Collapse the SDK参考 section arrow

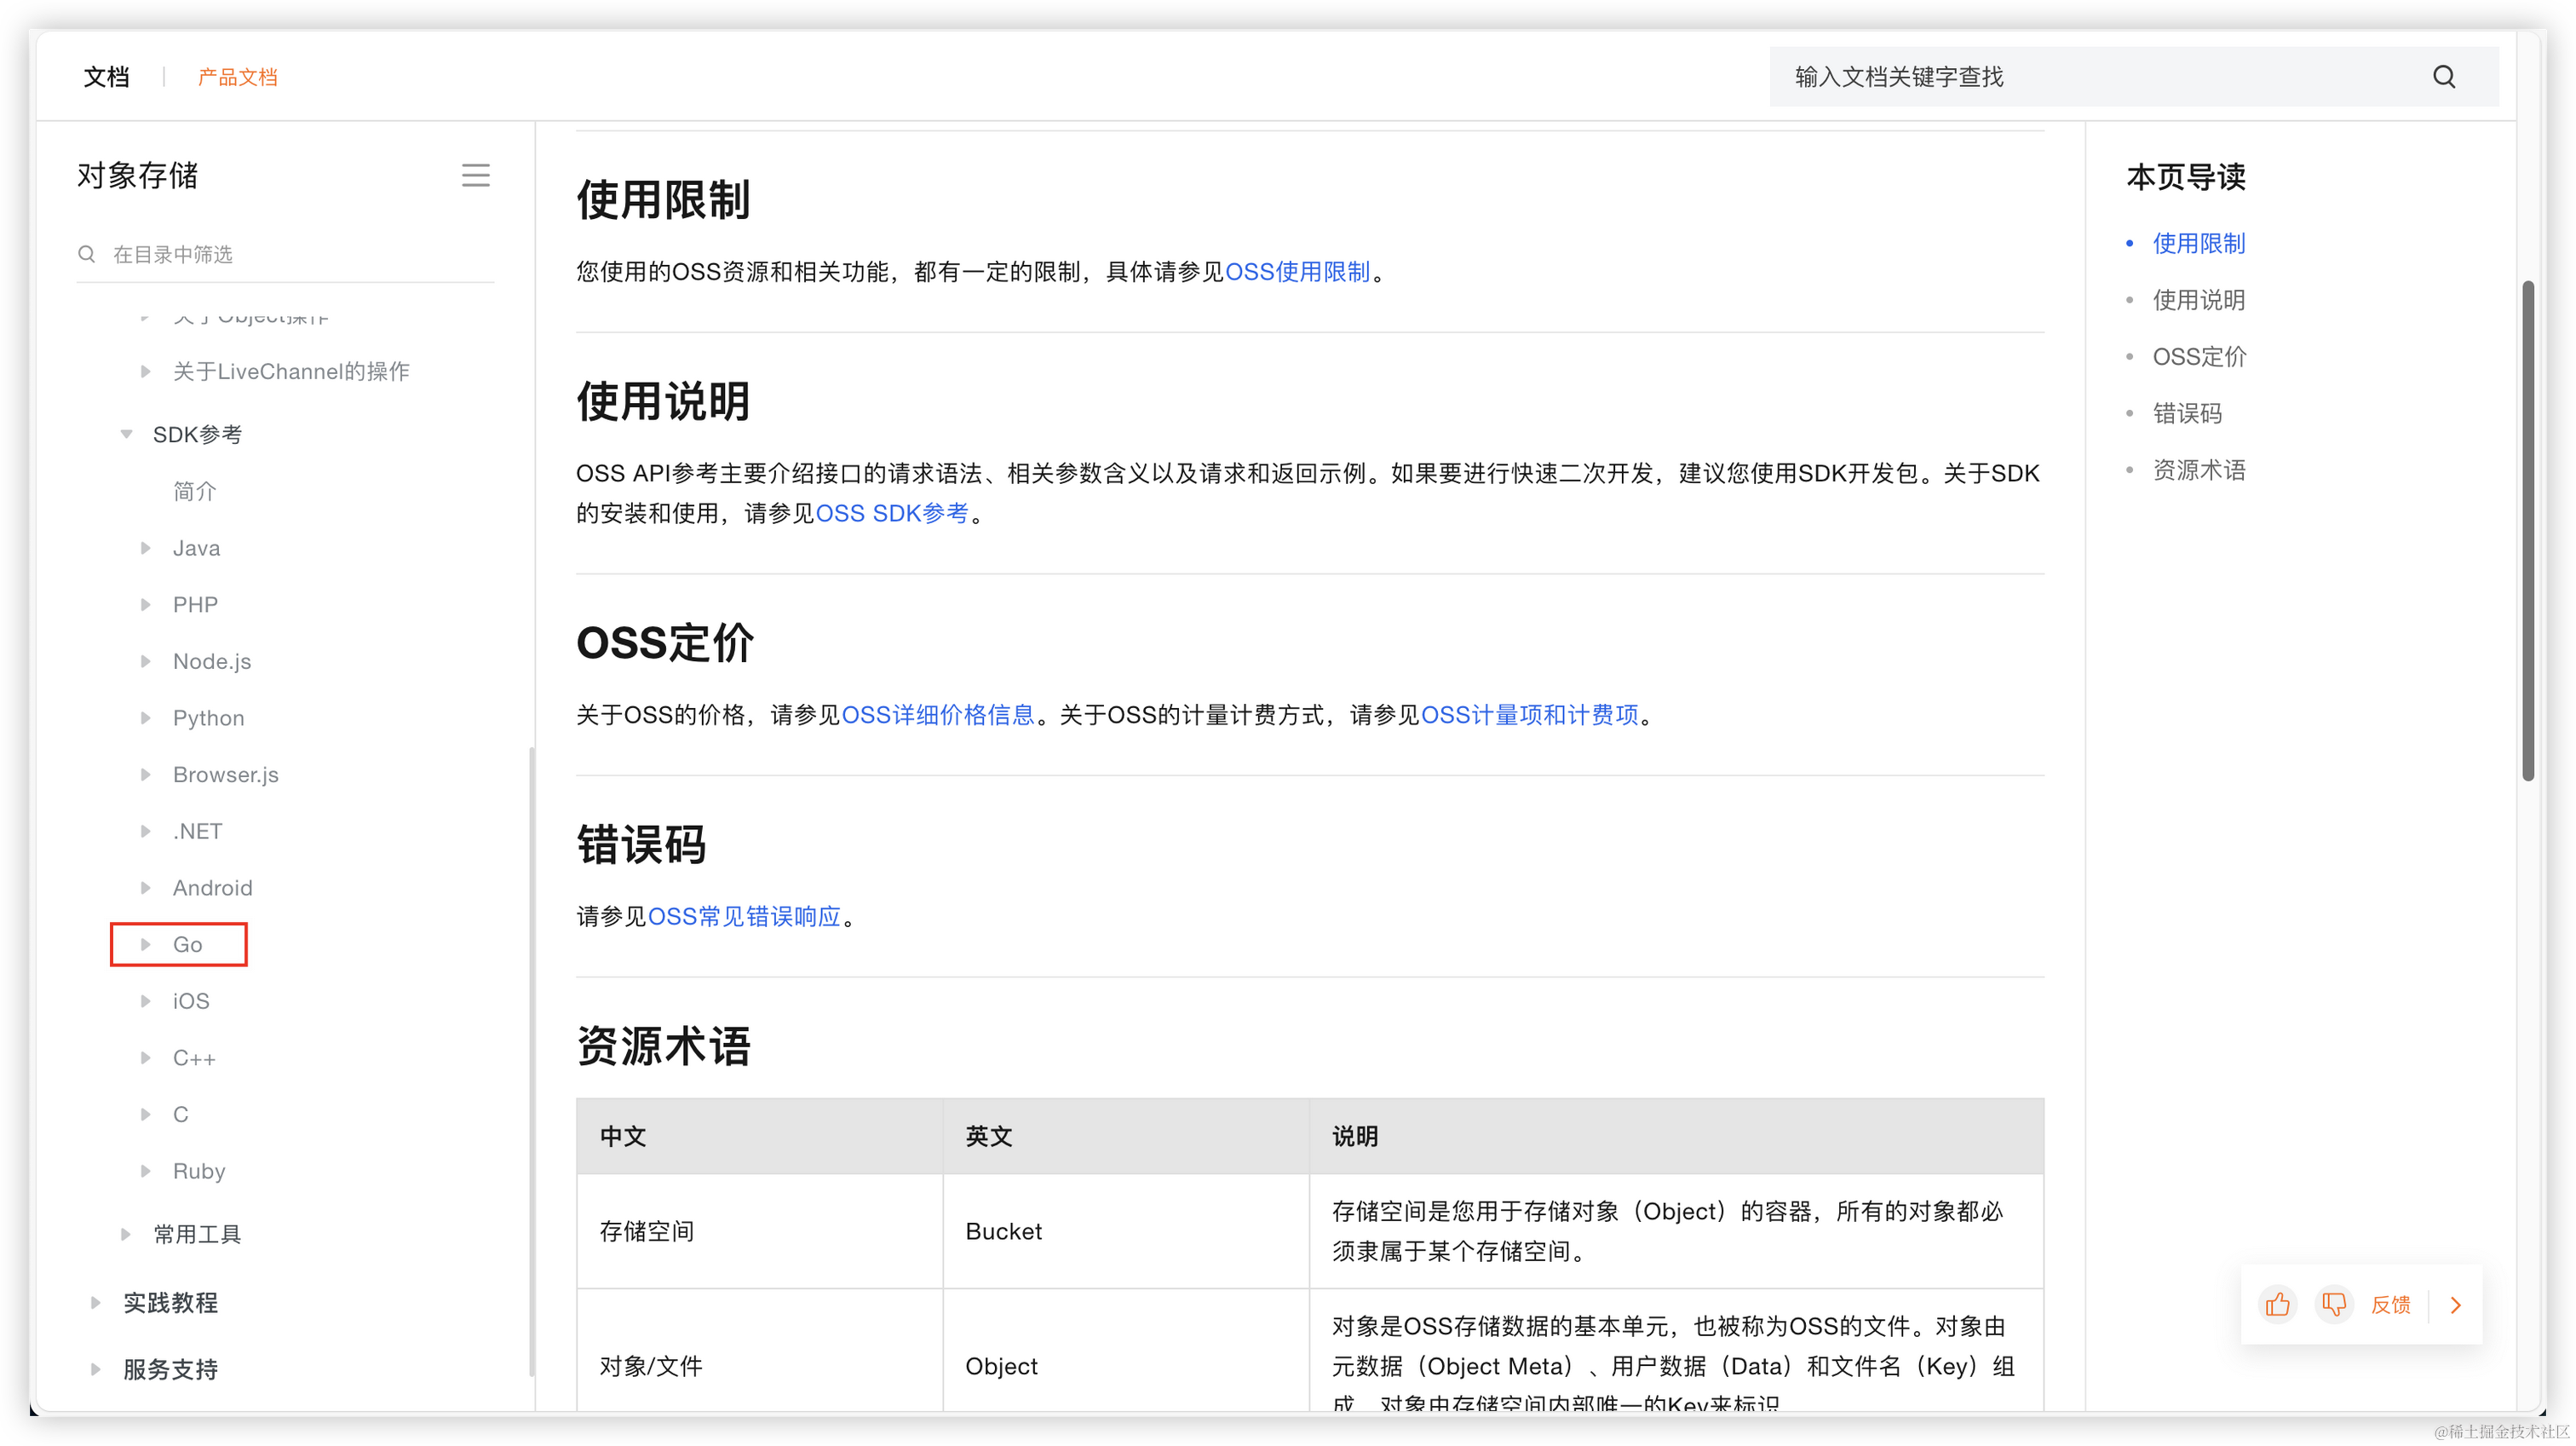[x=126, y=434]
